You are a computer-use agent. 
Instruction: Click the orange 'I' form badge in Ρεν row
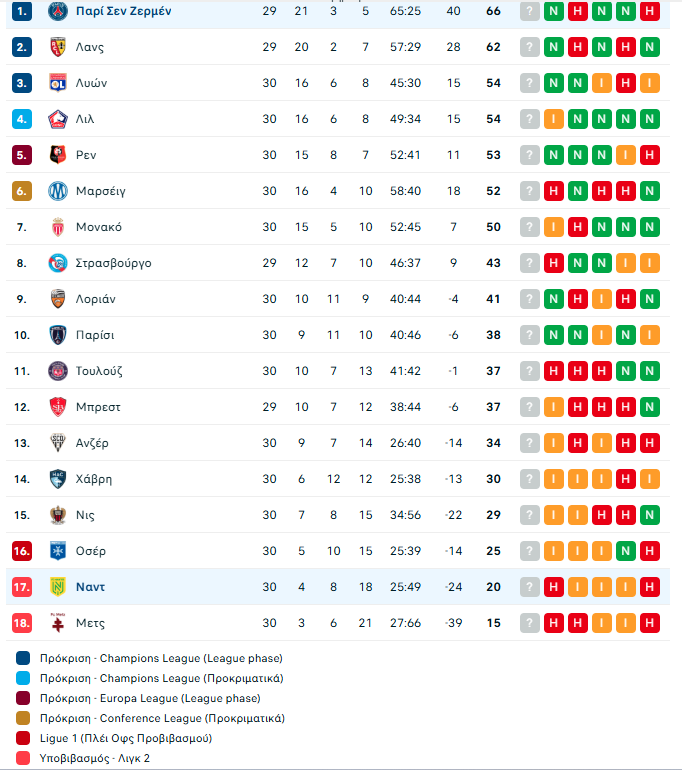click(626, 155)
